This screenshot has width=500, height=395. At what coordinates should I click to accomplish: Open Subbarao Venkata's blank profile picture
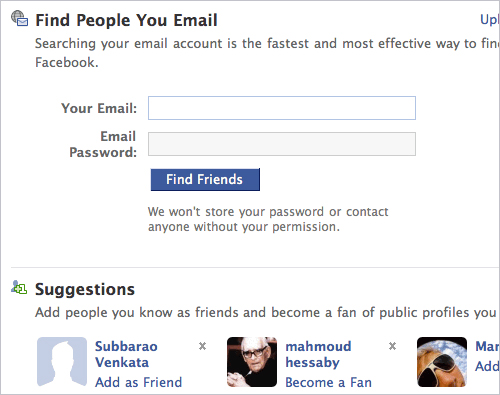coord(62,362)
